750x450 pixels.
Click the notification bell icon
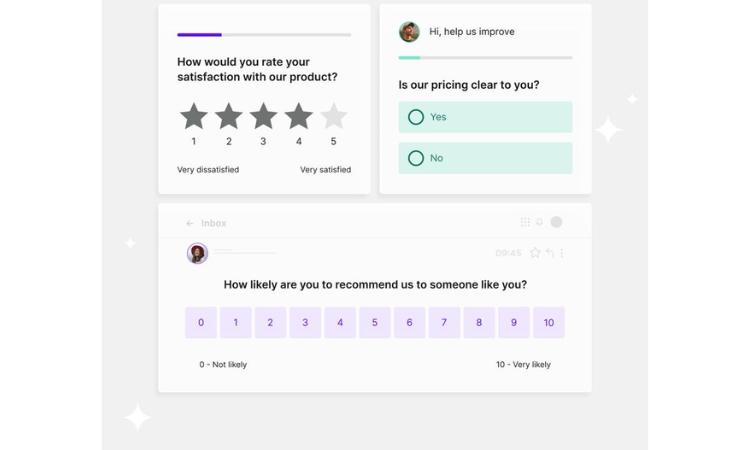539,222
